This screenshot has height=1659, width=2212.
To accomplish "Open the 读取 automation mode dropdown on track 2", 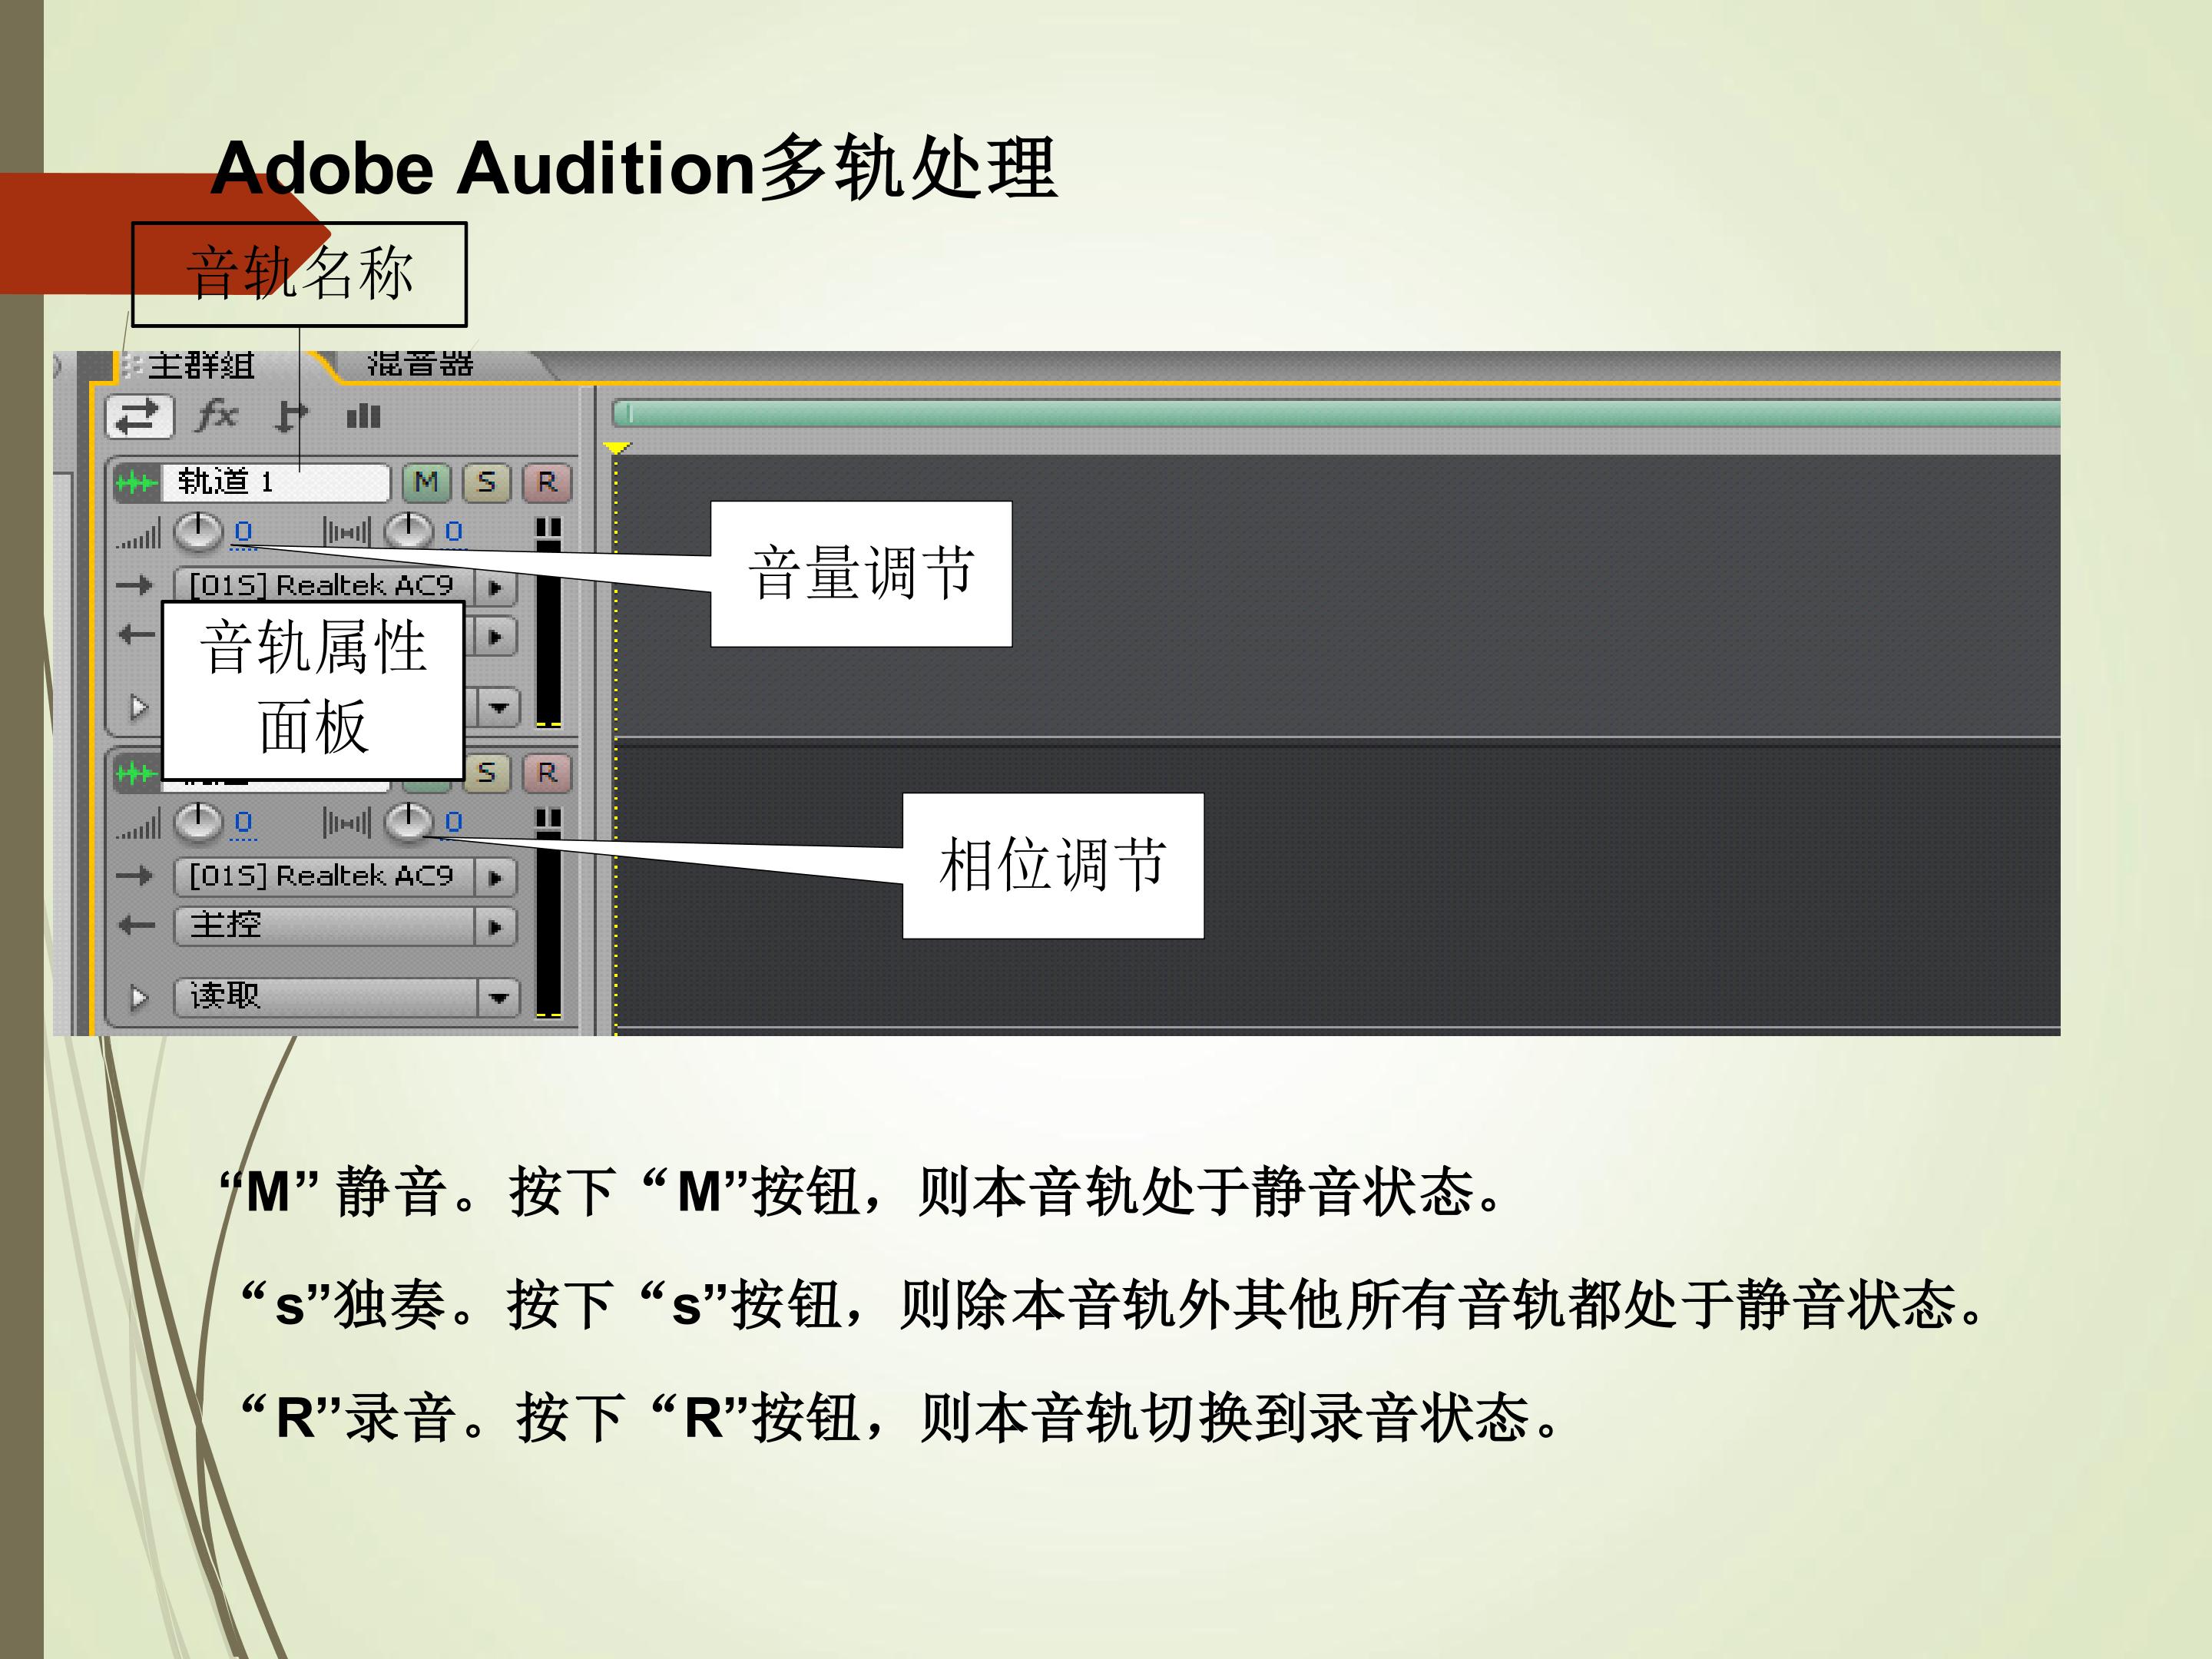I will pyautogui.click(x=498, y=997).
